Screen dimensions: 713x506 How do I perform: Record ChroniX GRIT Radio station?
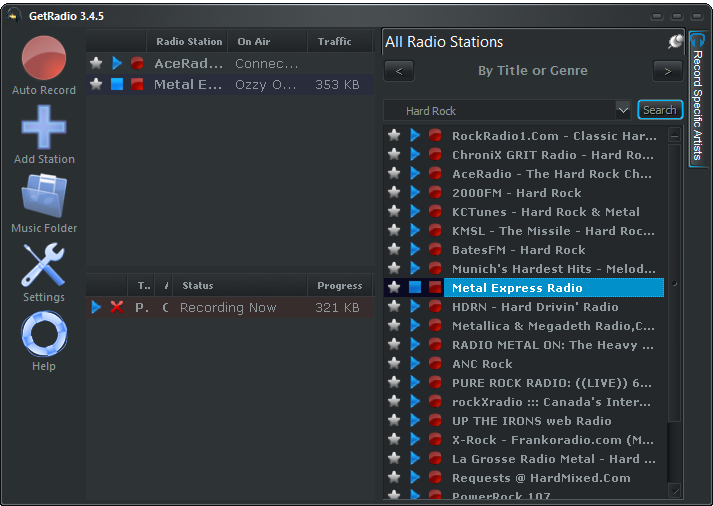[x=435, y=155]
